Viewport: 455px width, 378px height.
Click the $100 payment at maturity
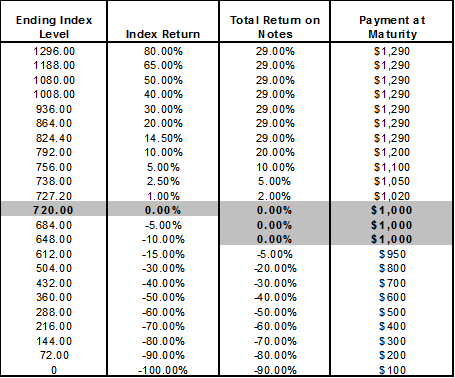click(392, 370)
